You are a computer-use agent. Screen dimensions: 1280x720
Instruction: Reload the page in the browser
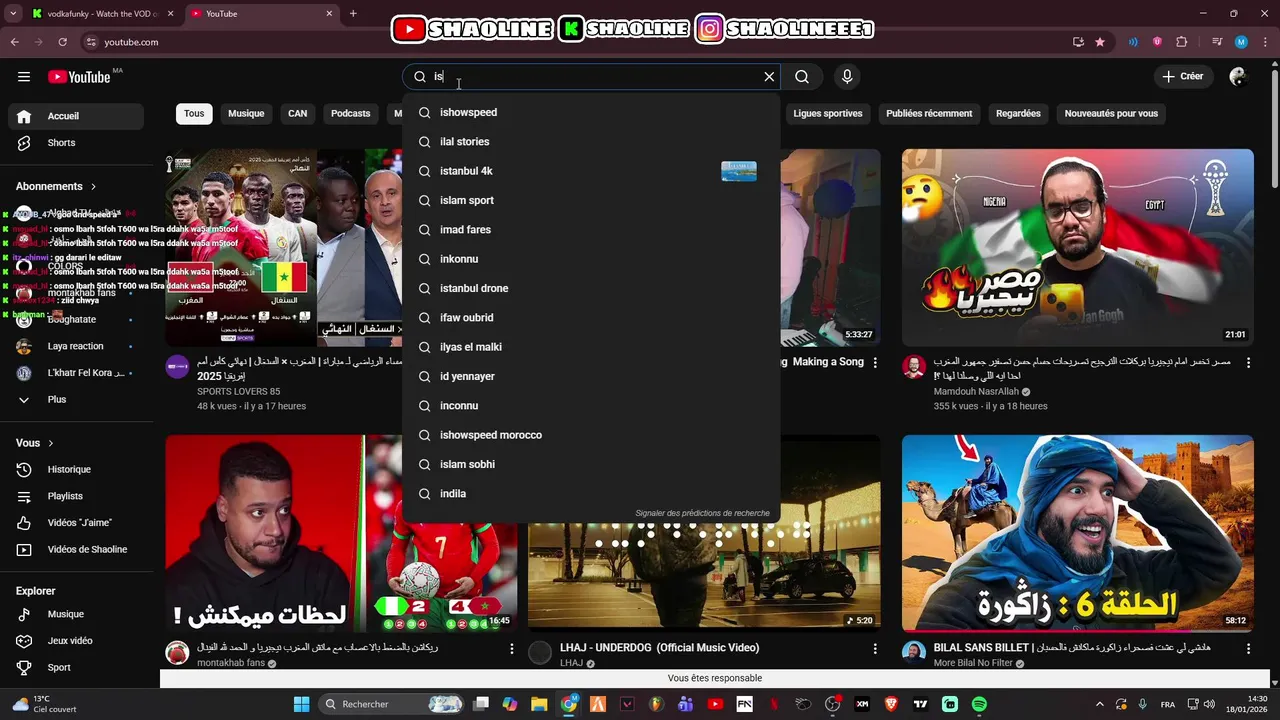point(62,42)
